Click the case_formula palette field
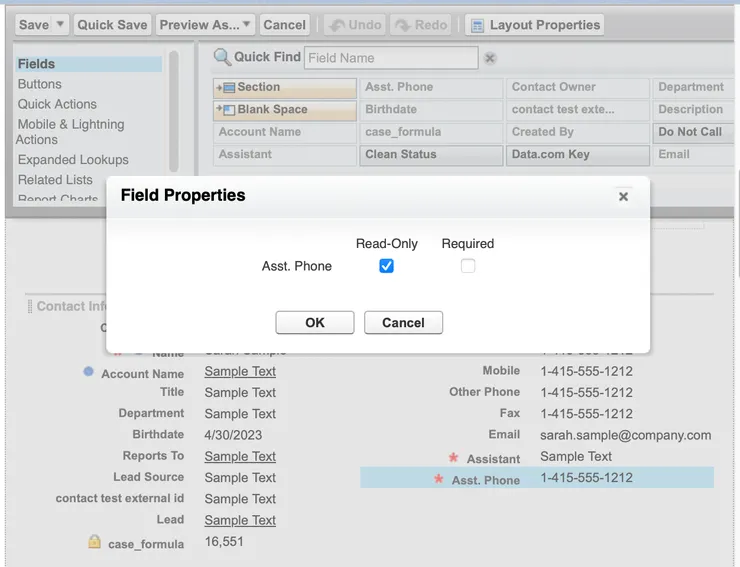 431,132
